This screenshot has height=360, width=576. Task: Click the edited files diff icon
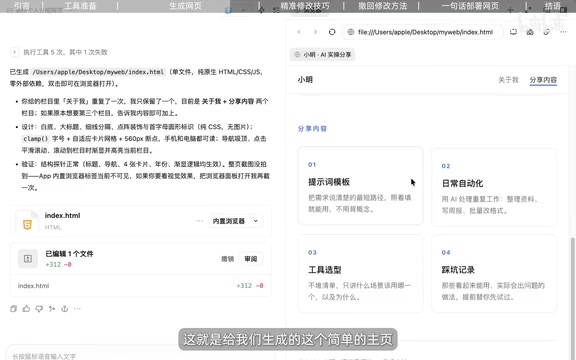click(x=28, y=259)
